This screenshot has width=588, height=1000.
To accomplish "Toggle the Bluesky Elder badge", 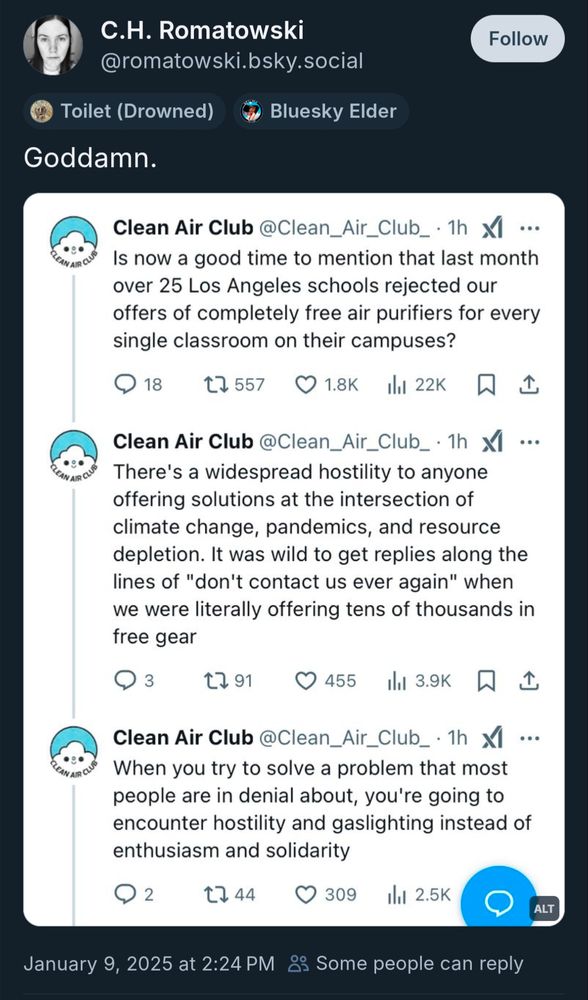I will (x=320, y=111).
